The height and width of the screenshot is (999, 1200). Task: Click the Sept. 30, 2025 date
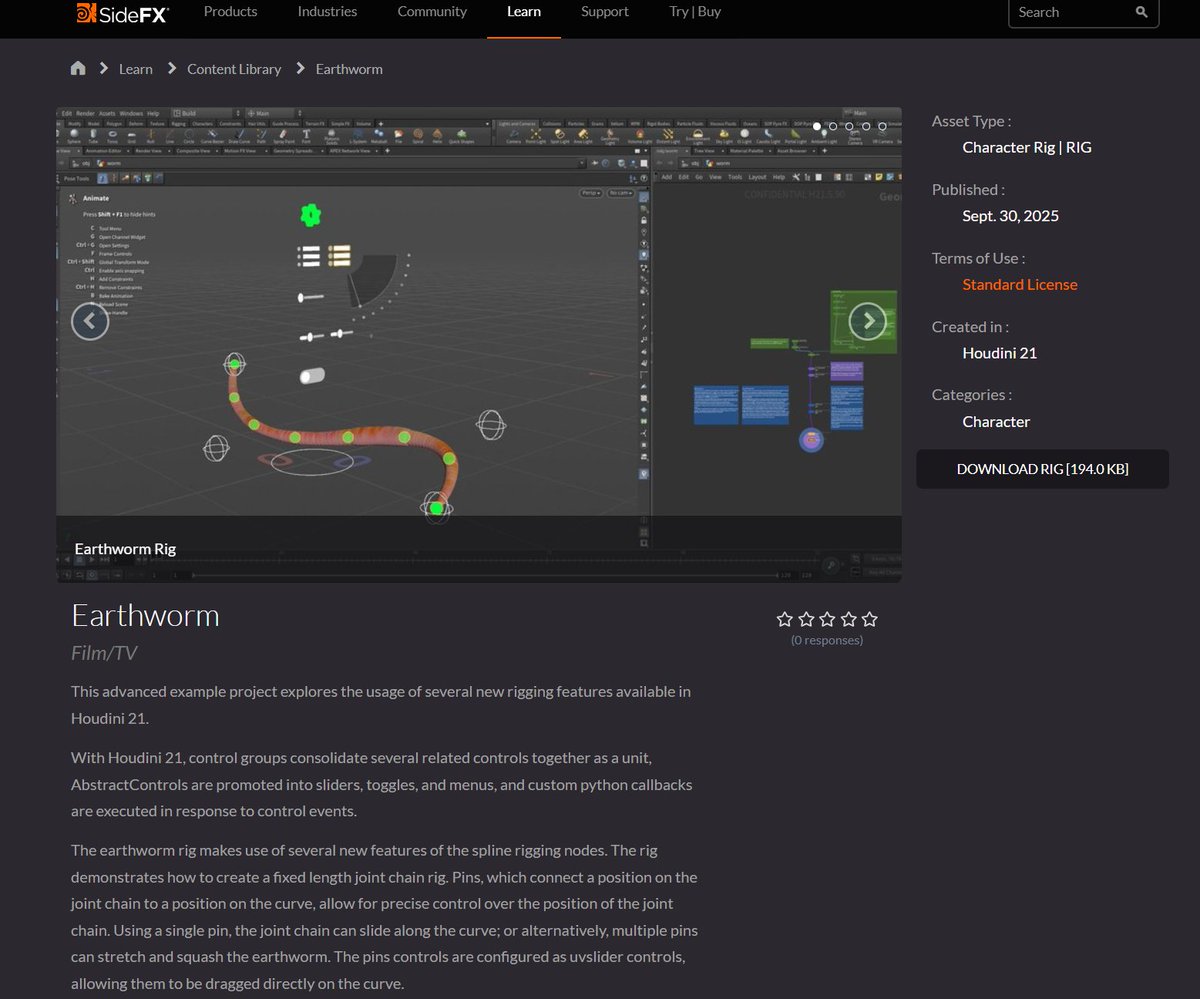1010,216
